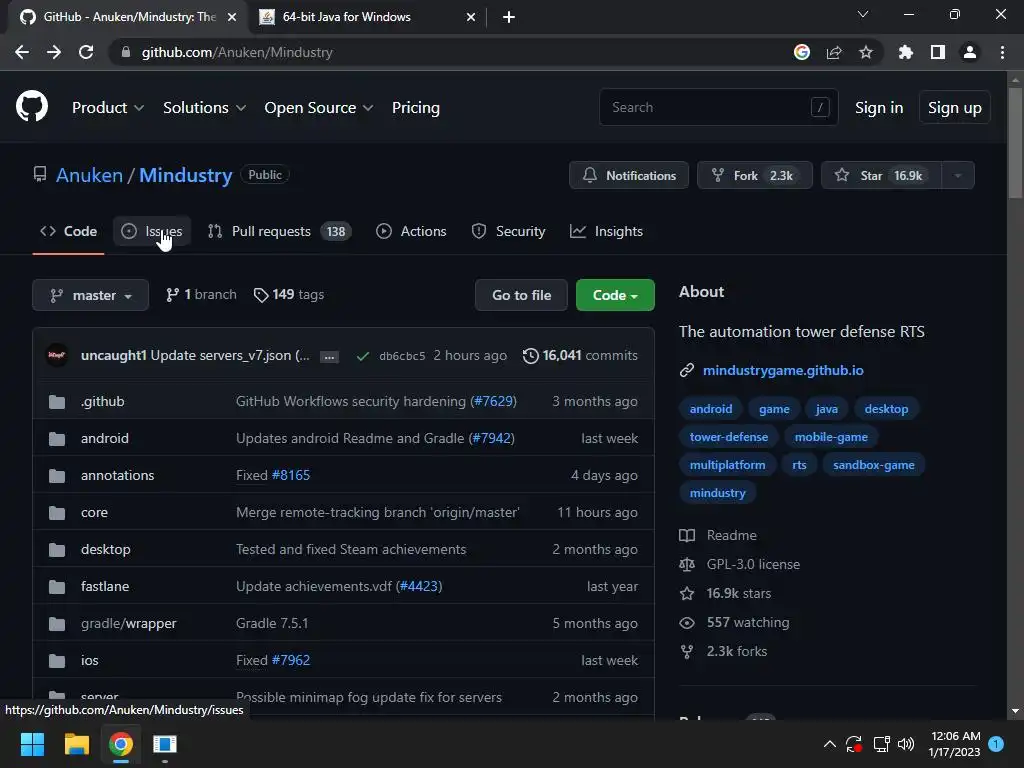Screen dimensions: 1024x768
Task: Reload the page with the refresh icon
Action: click(x=86, y=52)
